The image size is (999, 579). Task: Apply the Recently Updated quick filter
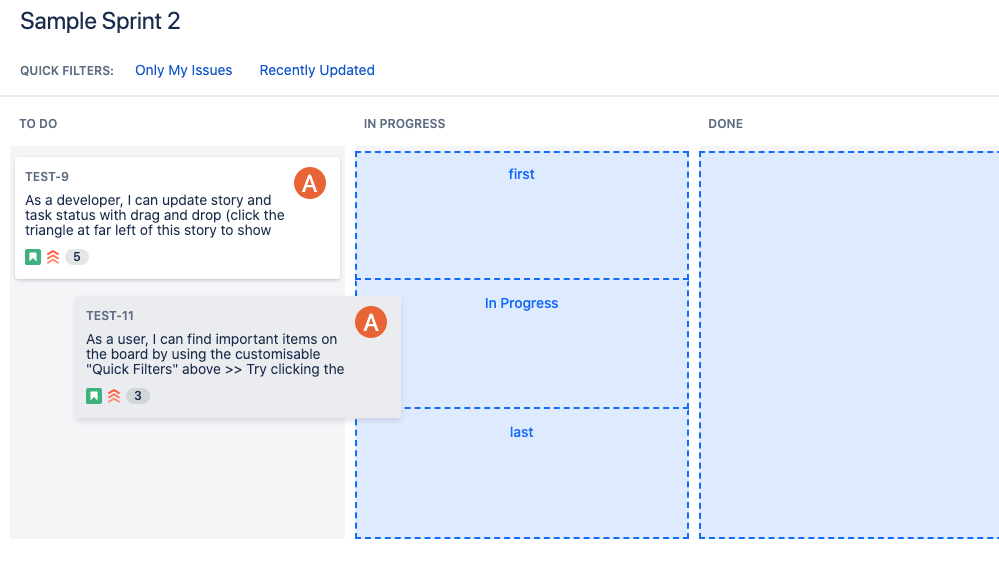point(317,70)
